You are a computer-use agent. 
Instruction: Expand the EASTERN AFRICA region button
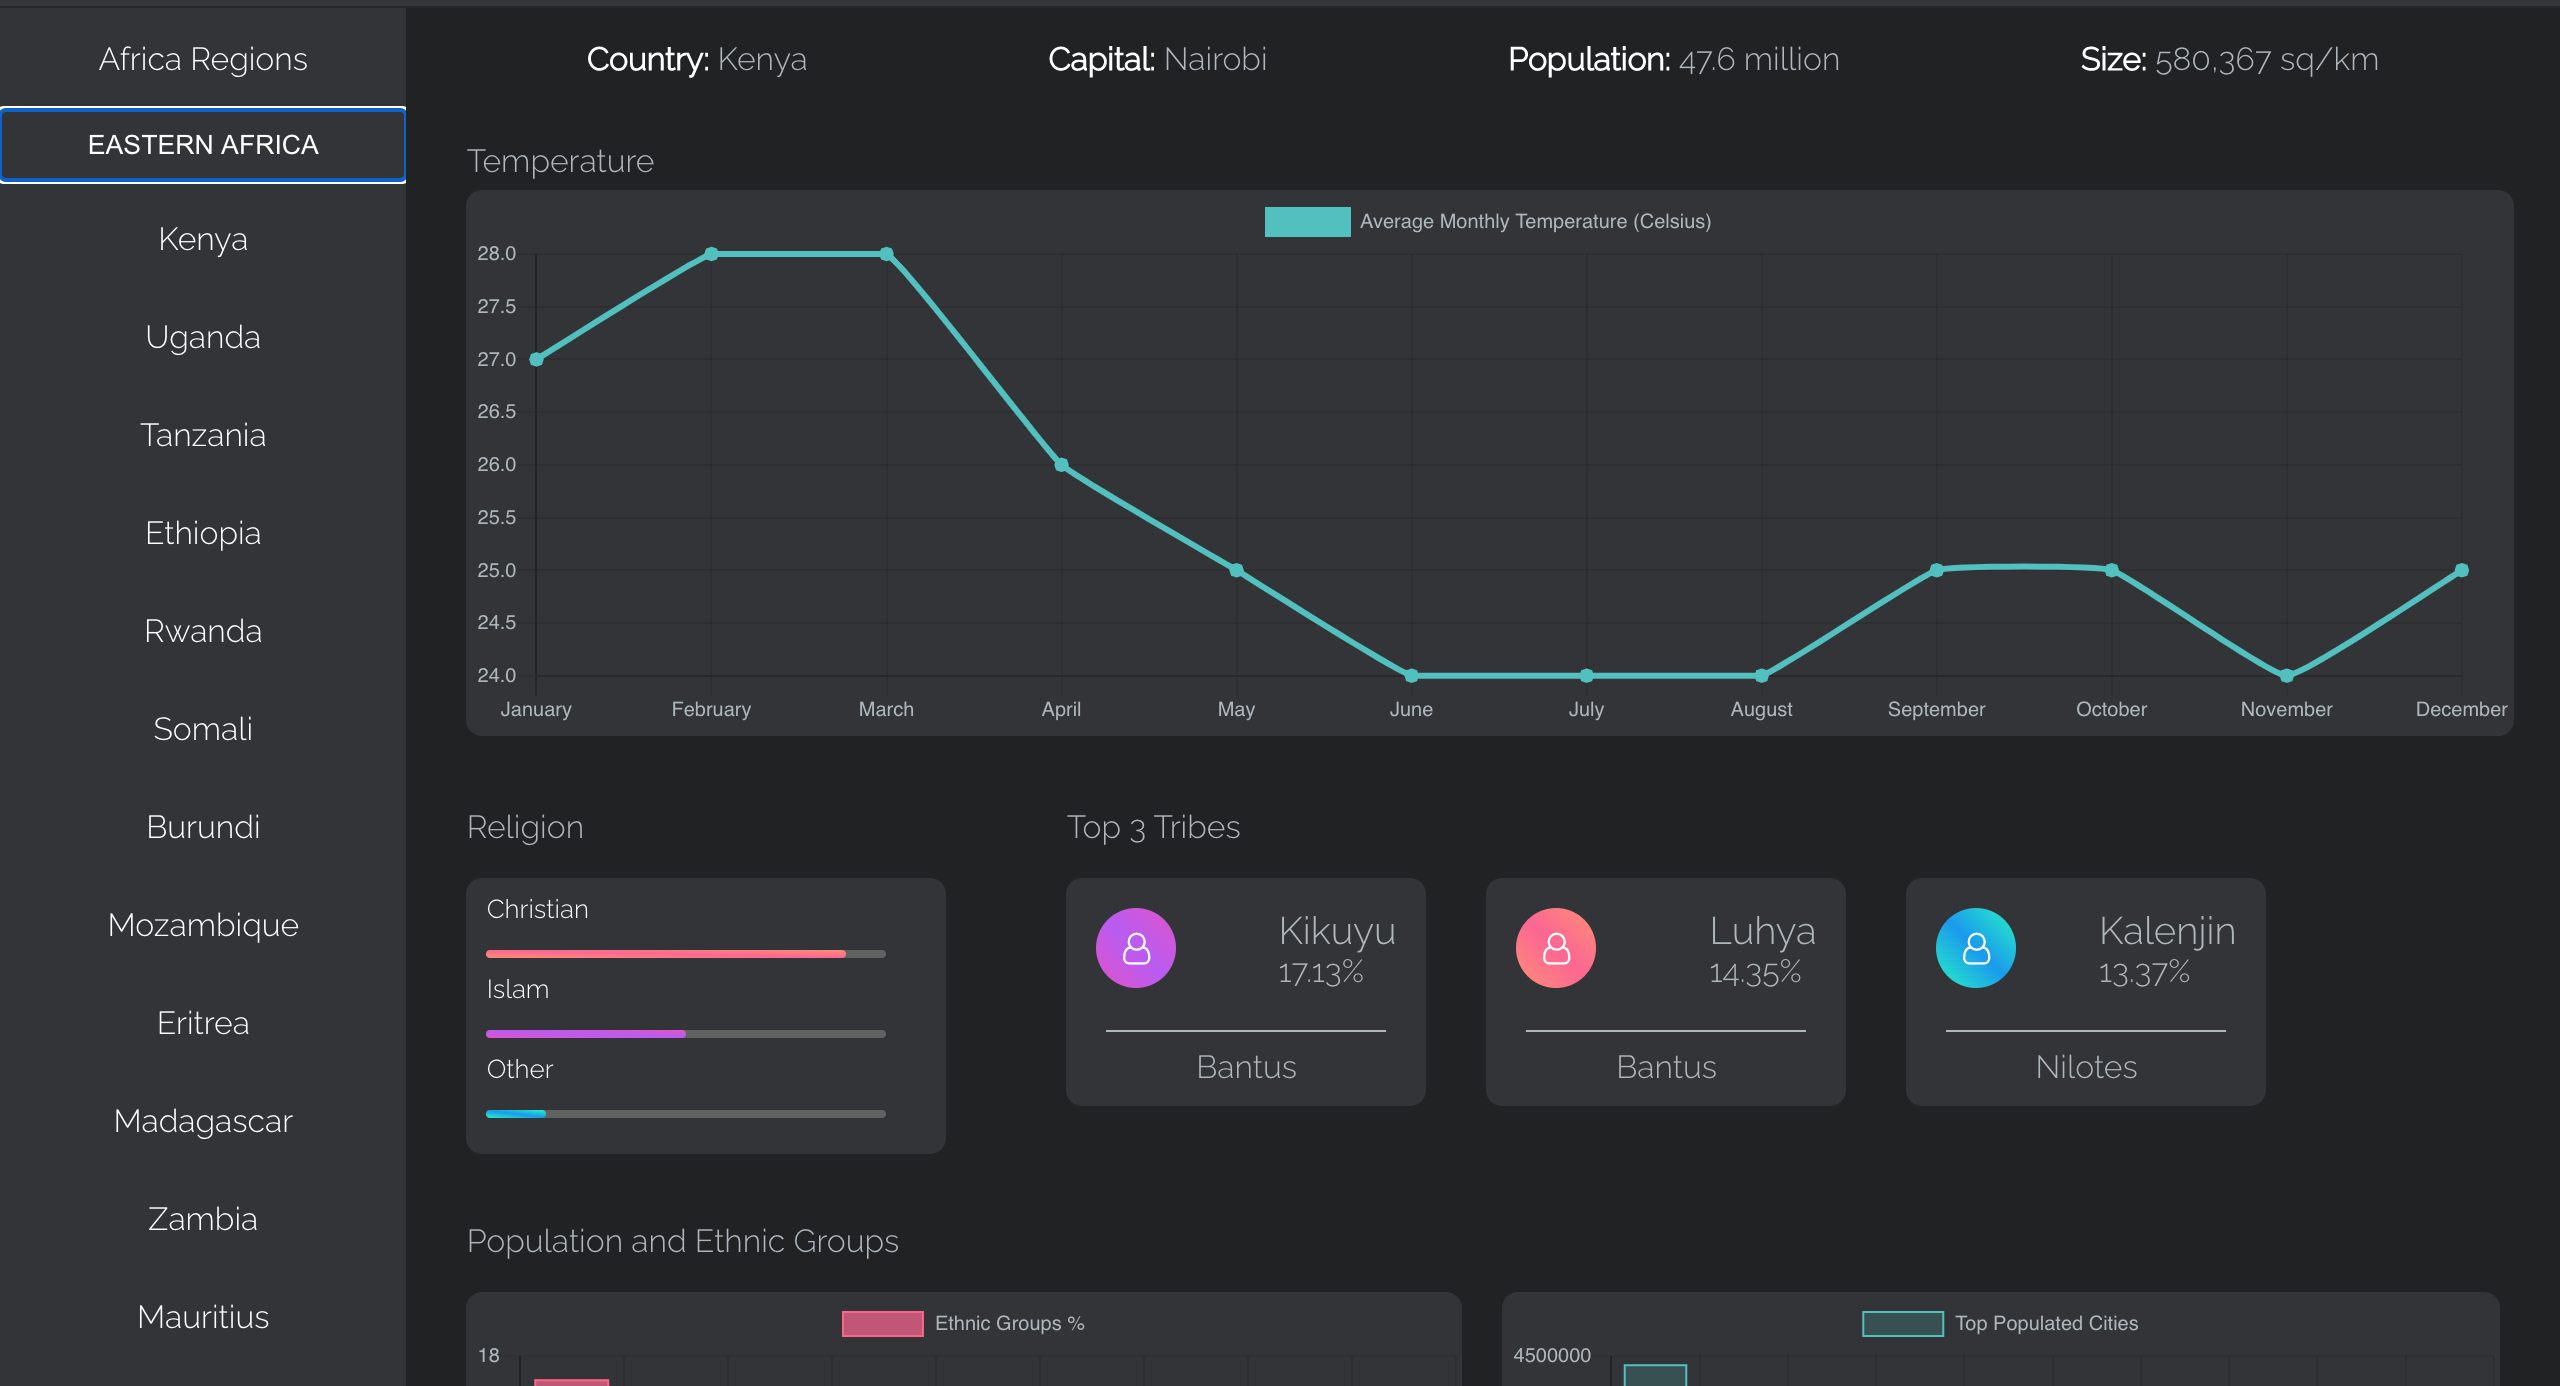203,145
